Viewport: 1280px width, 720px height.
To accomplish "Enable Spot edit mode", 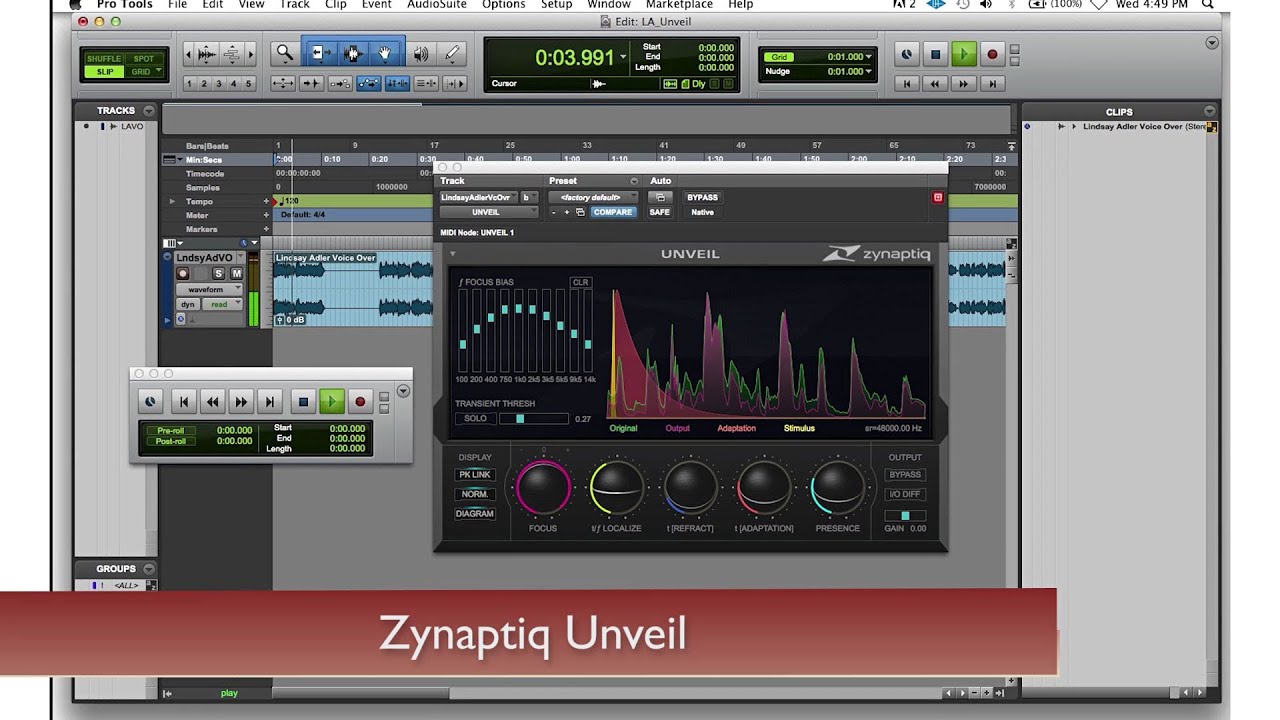I will coord(142,59).
